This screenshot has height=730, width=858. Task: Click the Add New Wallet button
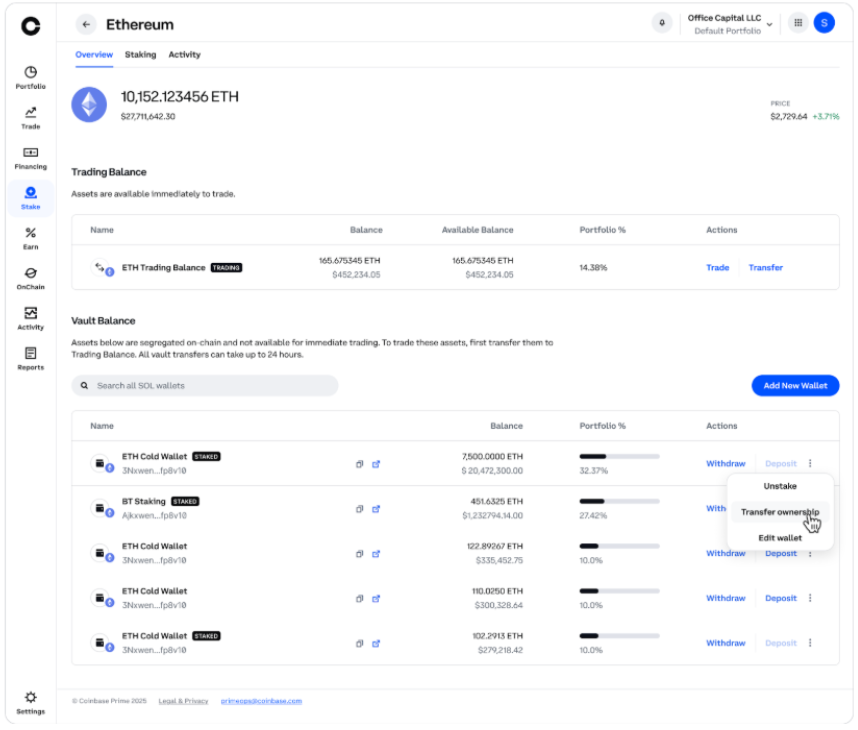pyautogui.click(x=795, y=386)
